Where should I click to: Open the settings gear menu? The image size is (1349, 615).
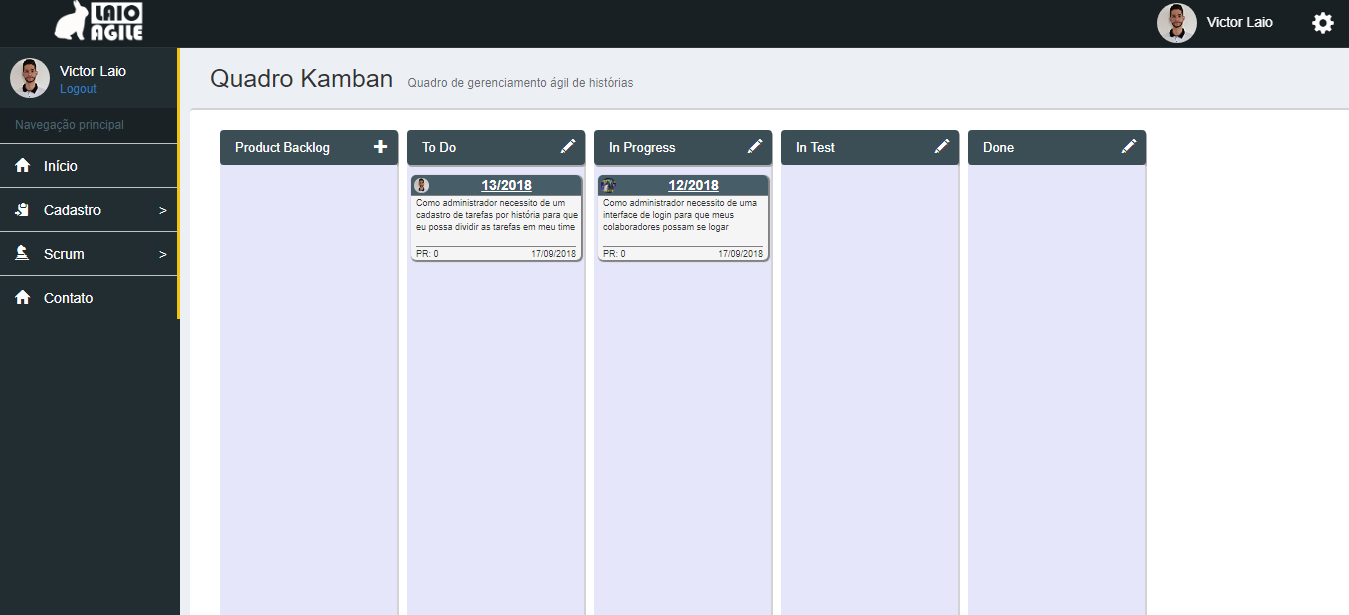pos(1323,21)
